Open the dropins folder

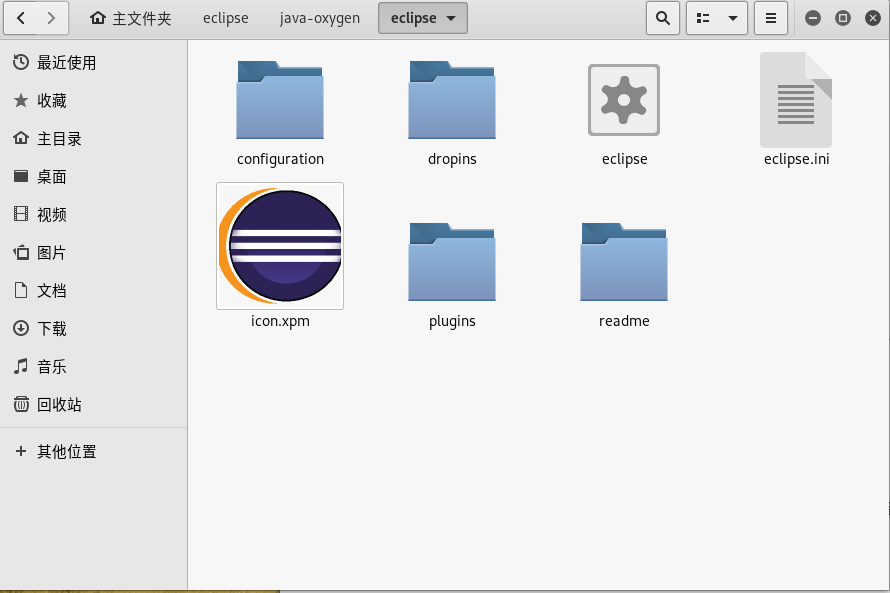(452, 100)
